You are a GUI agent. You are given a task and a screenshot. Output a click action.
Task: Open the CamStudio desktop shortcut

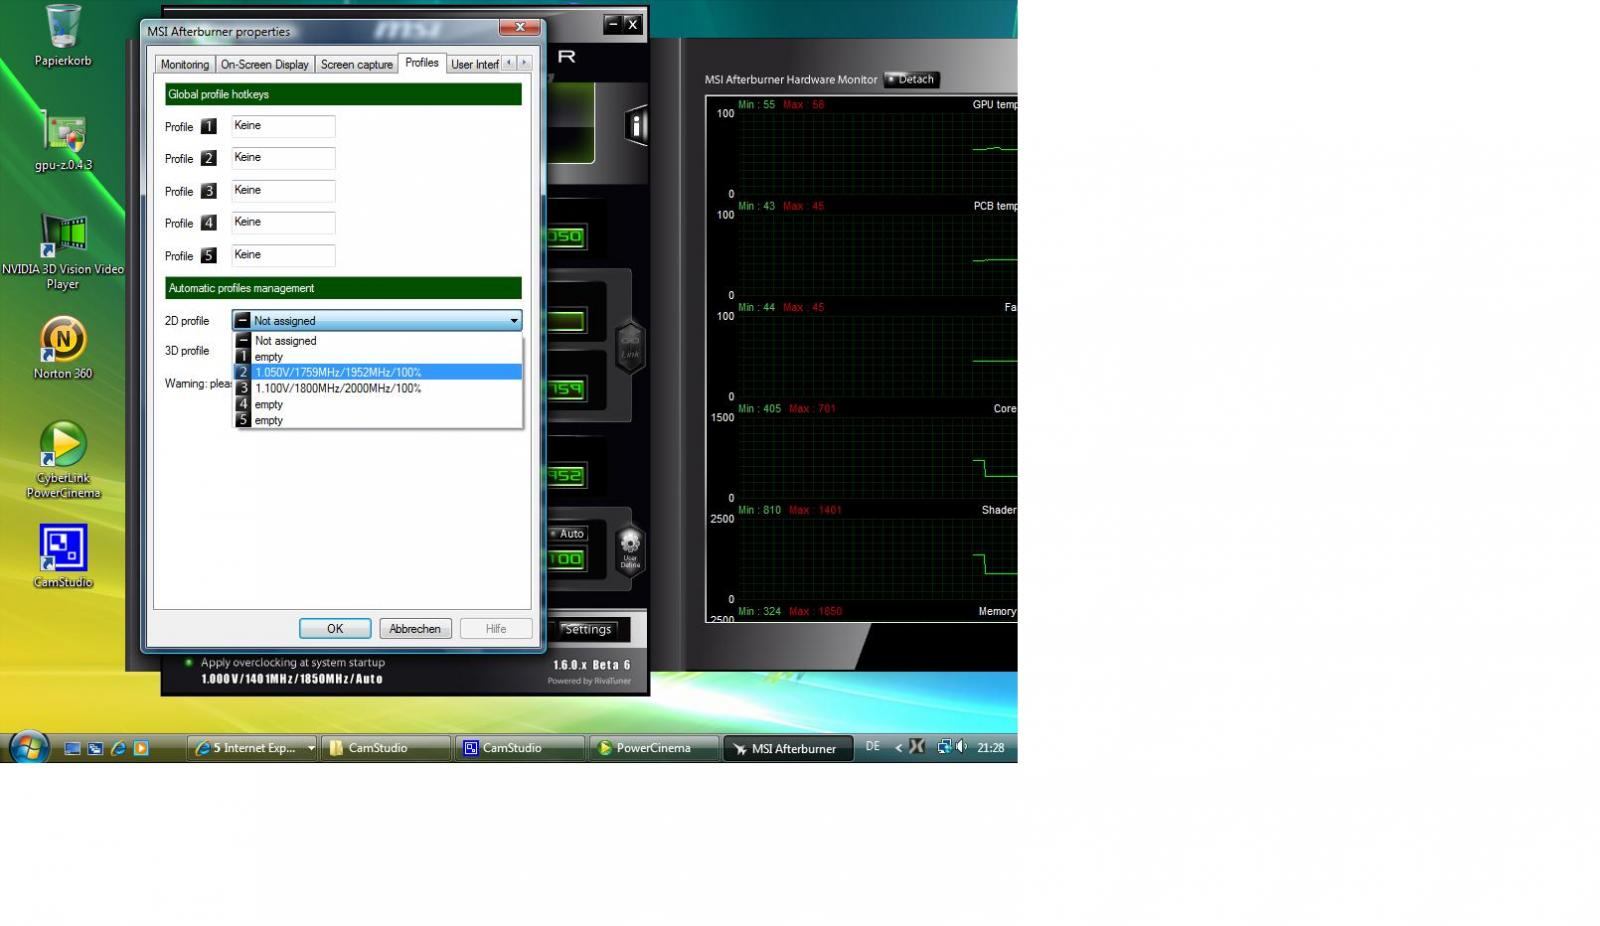click(x=63, y=555)
